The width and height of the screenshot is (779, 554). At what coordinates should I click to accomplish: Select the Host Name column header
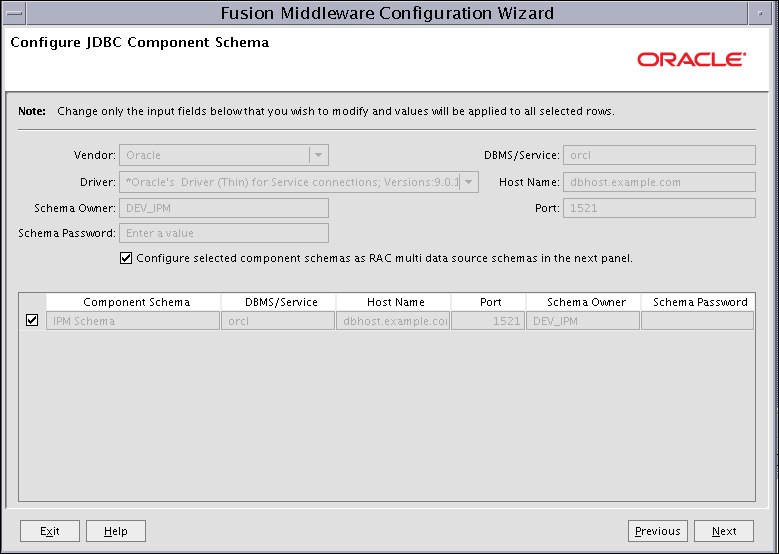pos(394,302)
